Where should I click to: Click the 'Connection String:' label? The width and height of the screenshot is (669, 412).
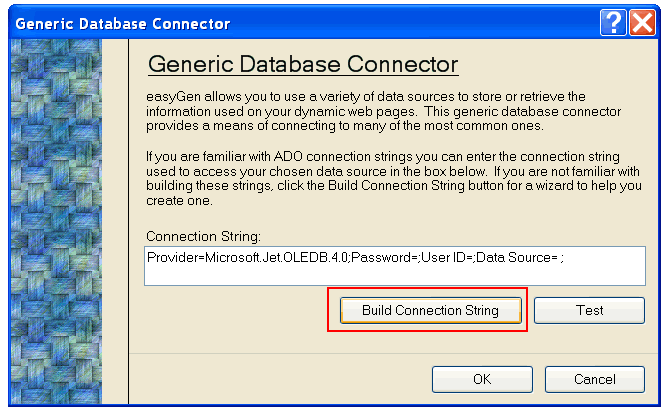click(203, 236)
